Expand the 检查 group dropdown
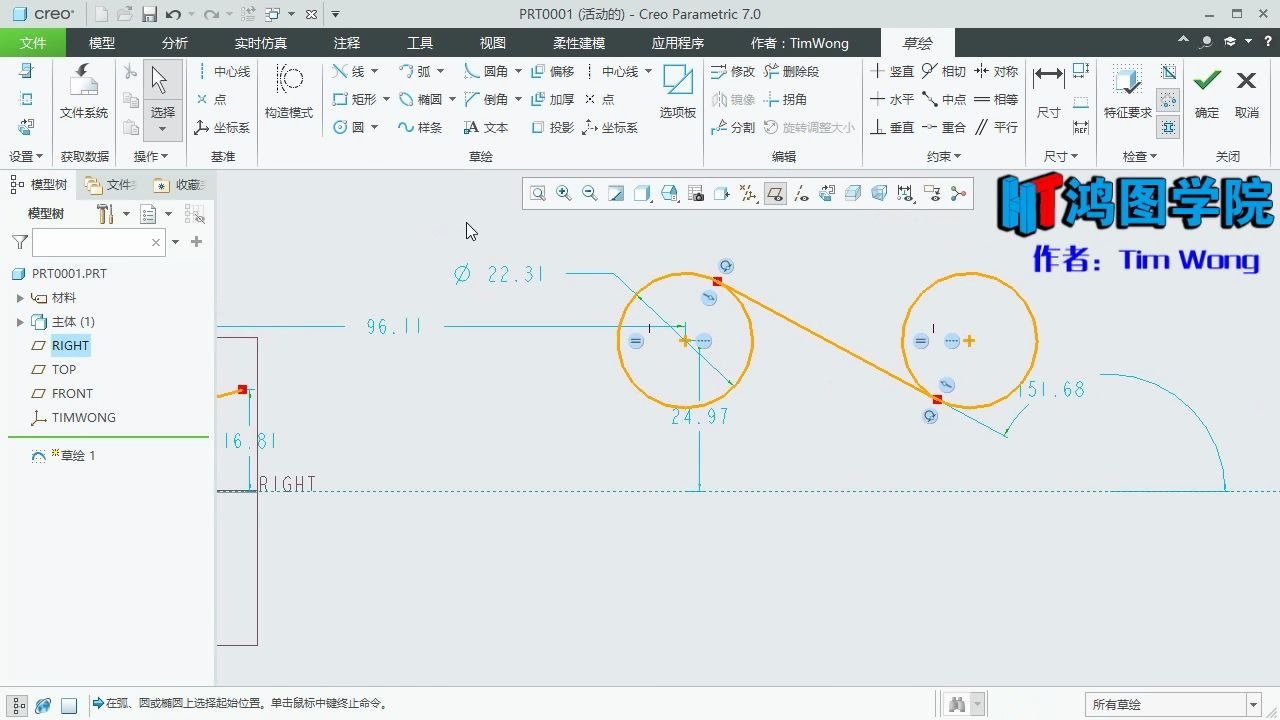This screenshot has width=1280, height=720. tap(1140, 156)
